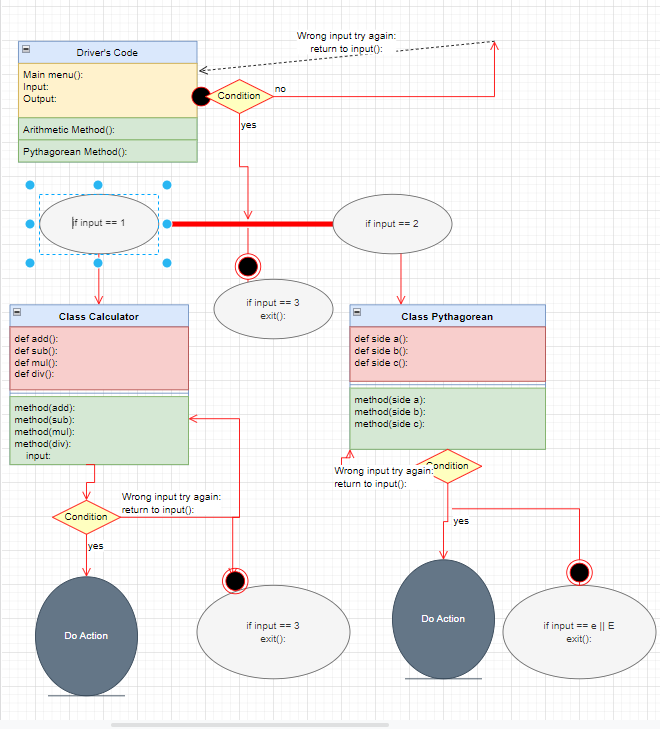Image resolution: width=660 pixels, height=729 pixels.
Task: Select the 'if input == 2' ellipse
Action: pyautogui.click(x=392, y=224)
